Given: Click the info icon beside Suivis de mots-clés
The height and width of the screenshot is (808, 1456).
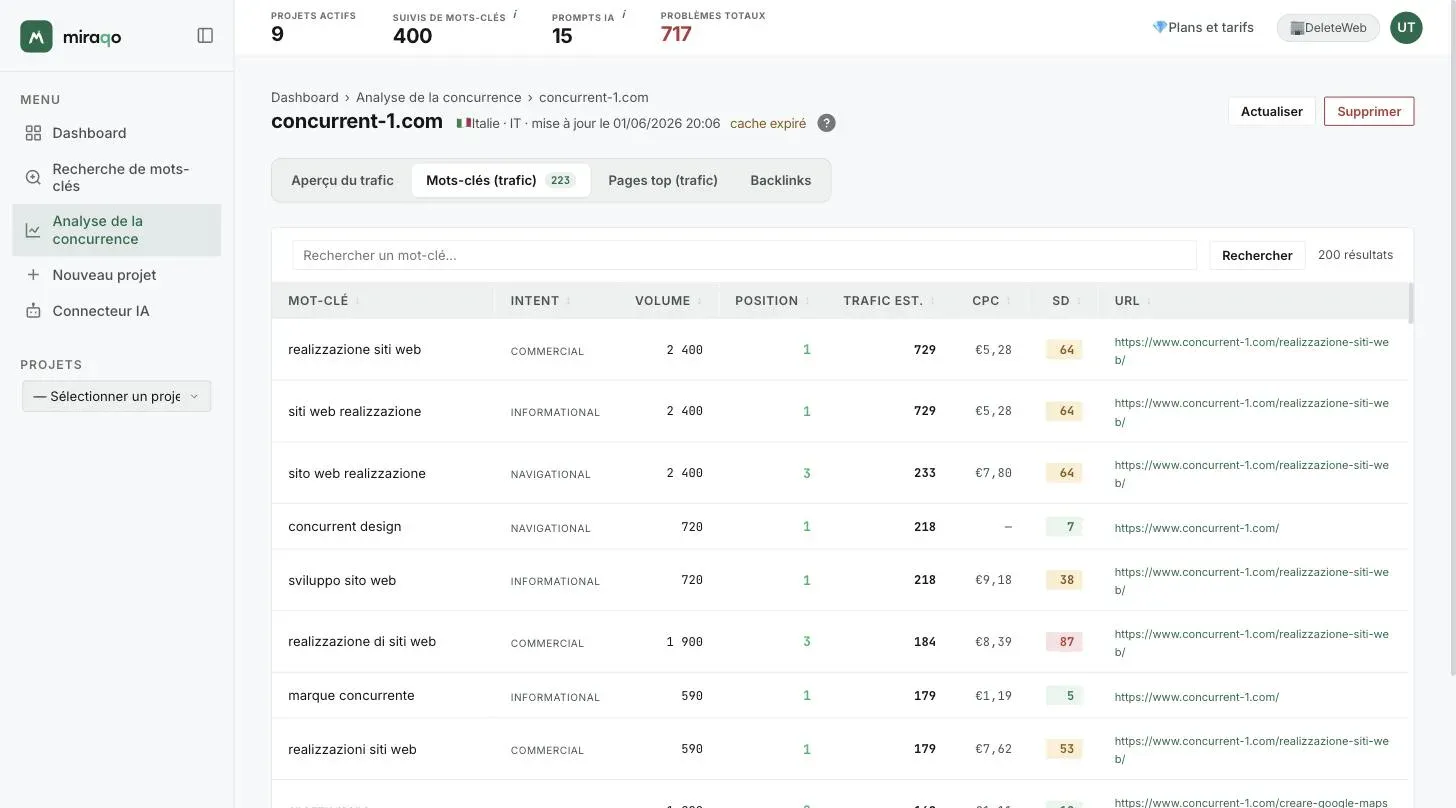Looking at the screenshot, I should pos(515,15).
